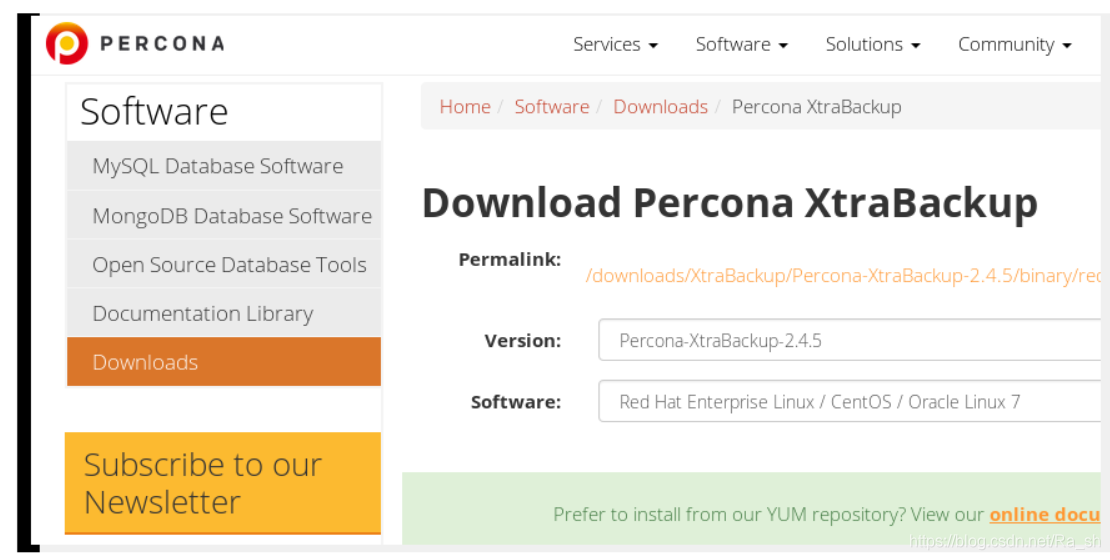Viewport: 1110px width, 560px height.
Task: Click the XtraBackup permalink URL
Action: point(843,275)
